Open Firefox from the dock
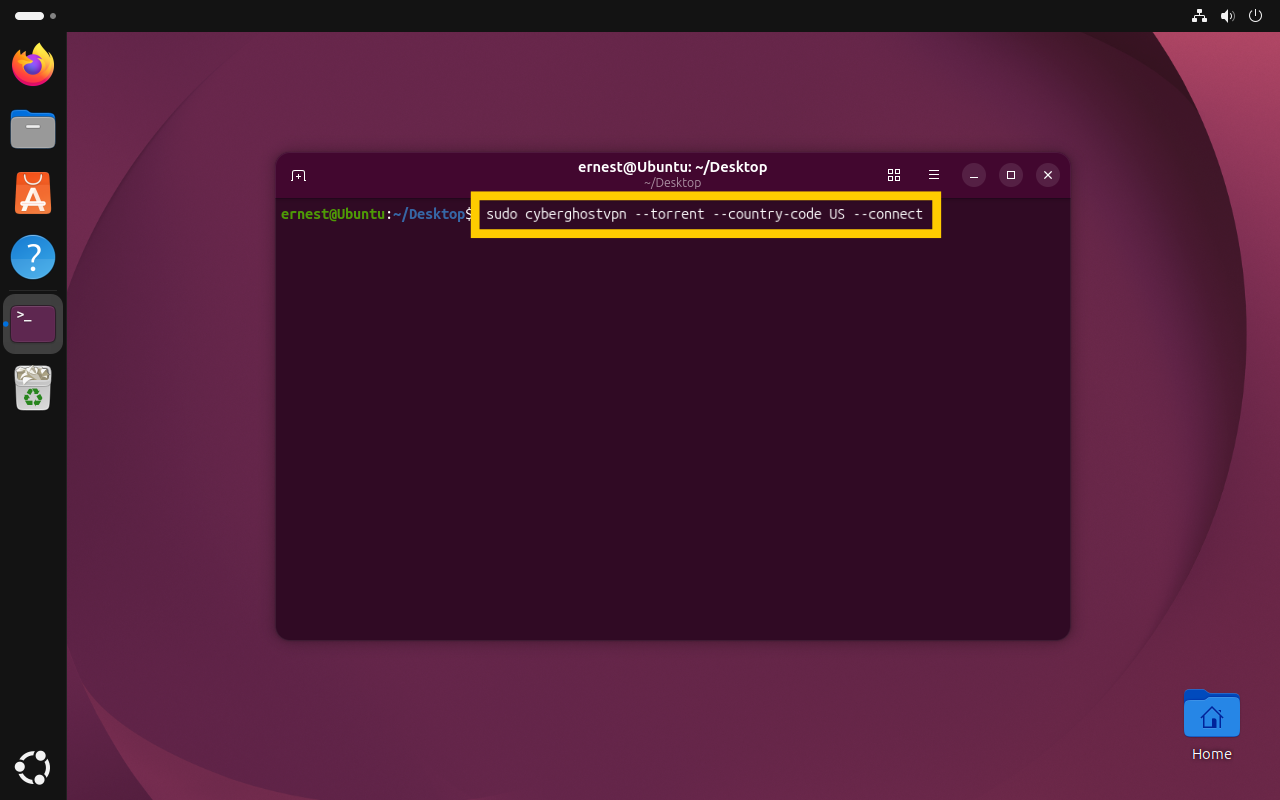Screen dimensions: 1280x800 pyautogui.click(x=33, y=65)
